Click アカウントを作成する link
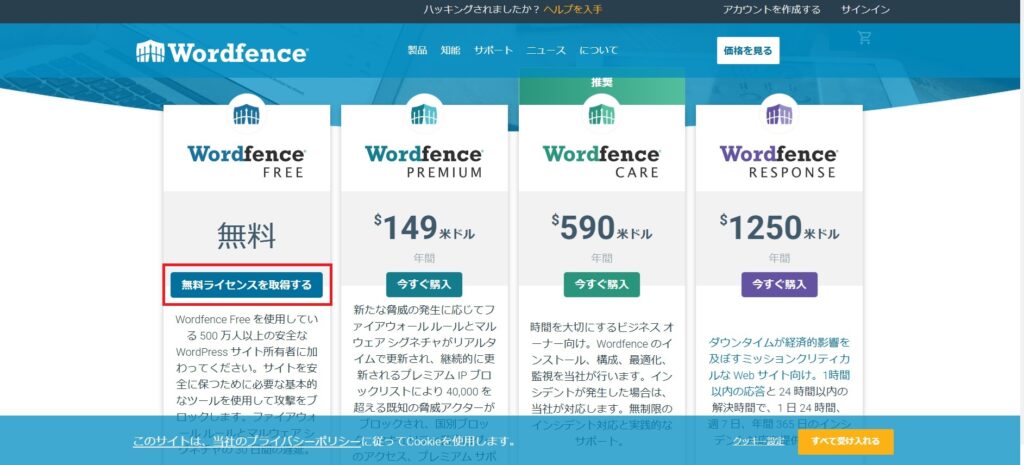The width and height of the screenshot is (1024, 465). click(x=771, y=10)
